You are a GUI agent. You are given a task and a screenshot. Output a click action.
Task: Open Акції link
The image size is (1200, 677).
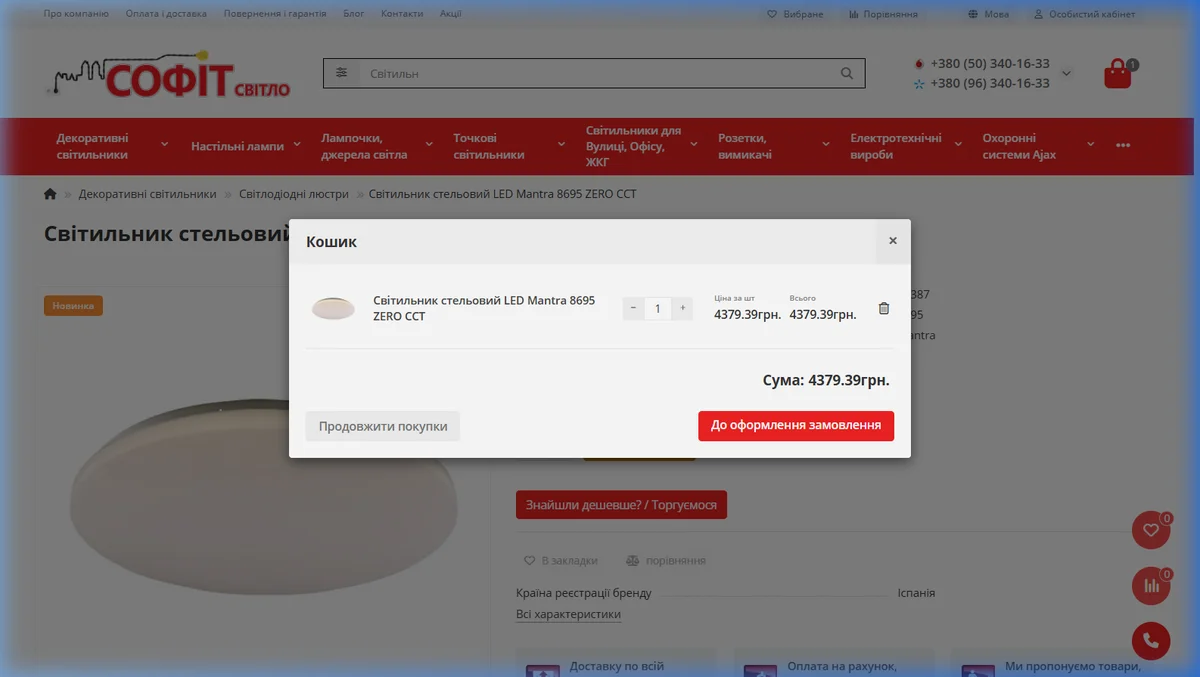click(x=451, y=14)
